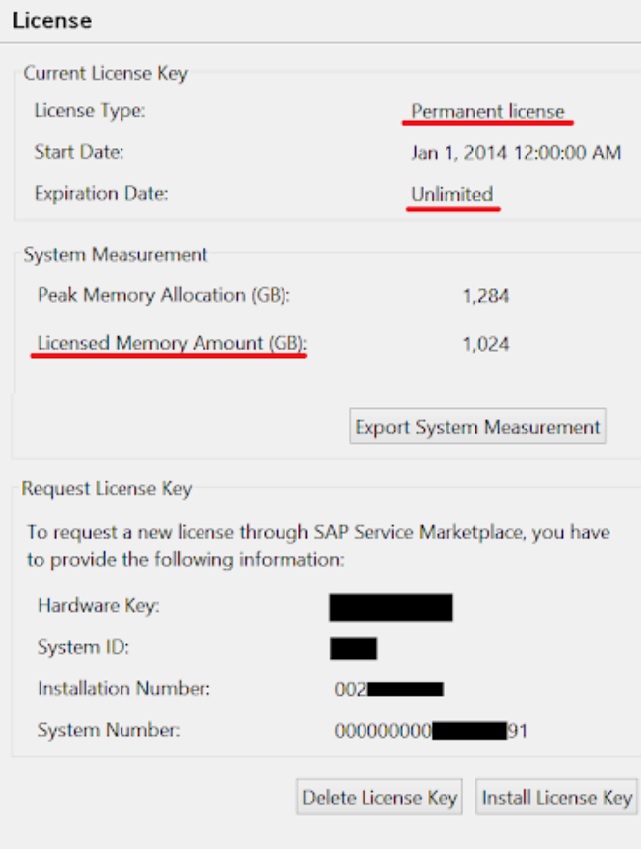The width and height of the screenshot is (641, 849).
Task: Click the Peak Memory Allocation (GB) label
Action: point(170,296)
